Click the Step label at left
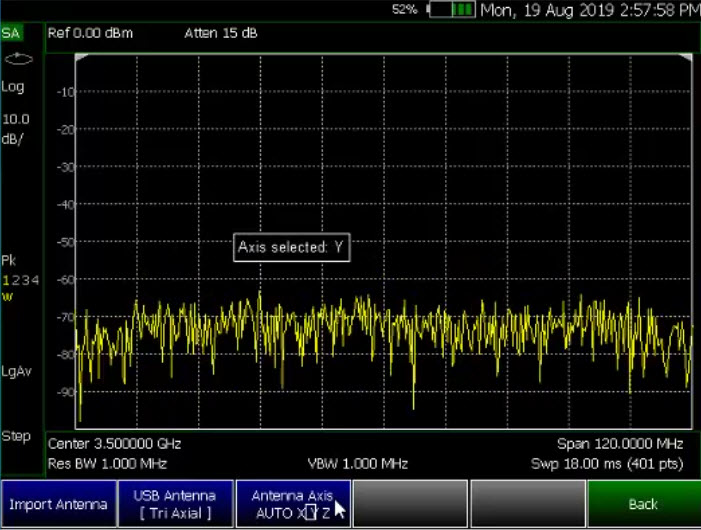Screen dimensions: 701x530 [16, 437]
